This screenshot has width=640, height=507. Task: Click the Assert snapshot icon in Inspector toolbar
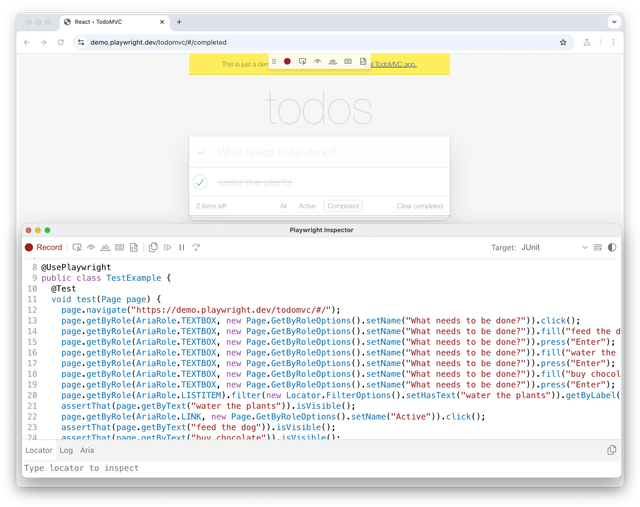click(133, 247)
